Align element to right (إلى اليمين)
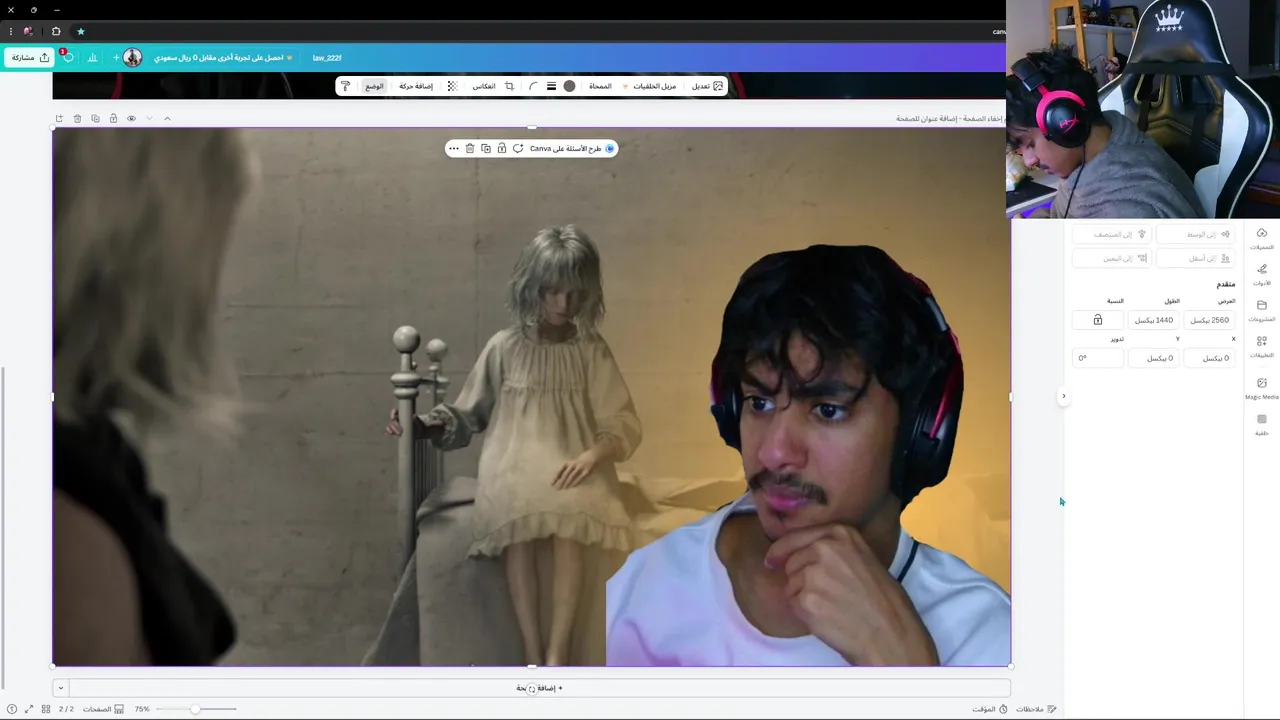Image resolution: width=1280 pixels, height=720 pixels. click(1112, 258)
